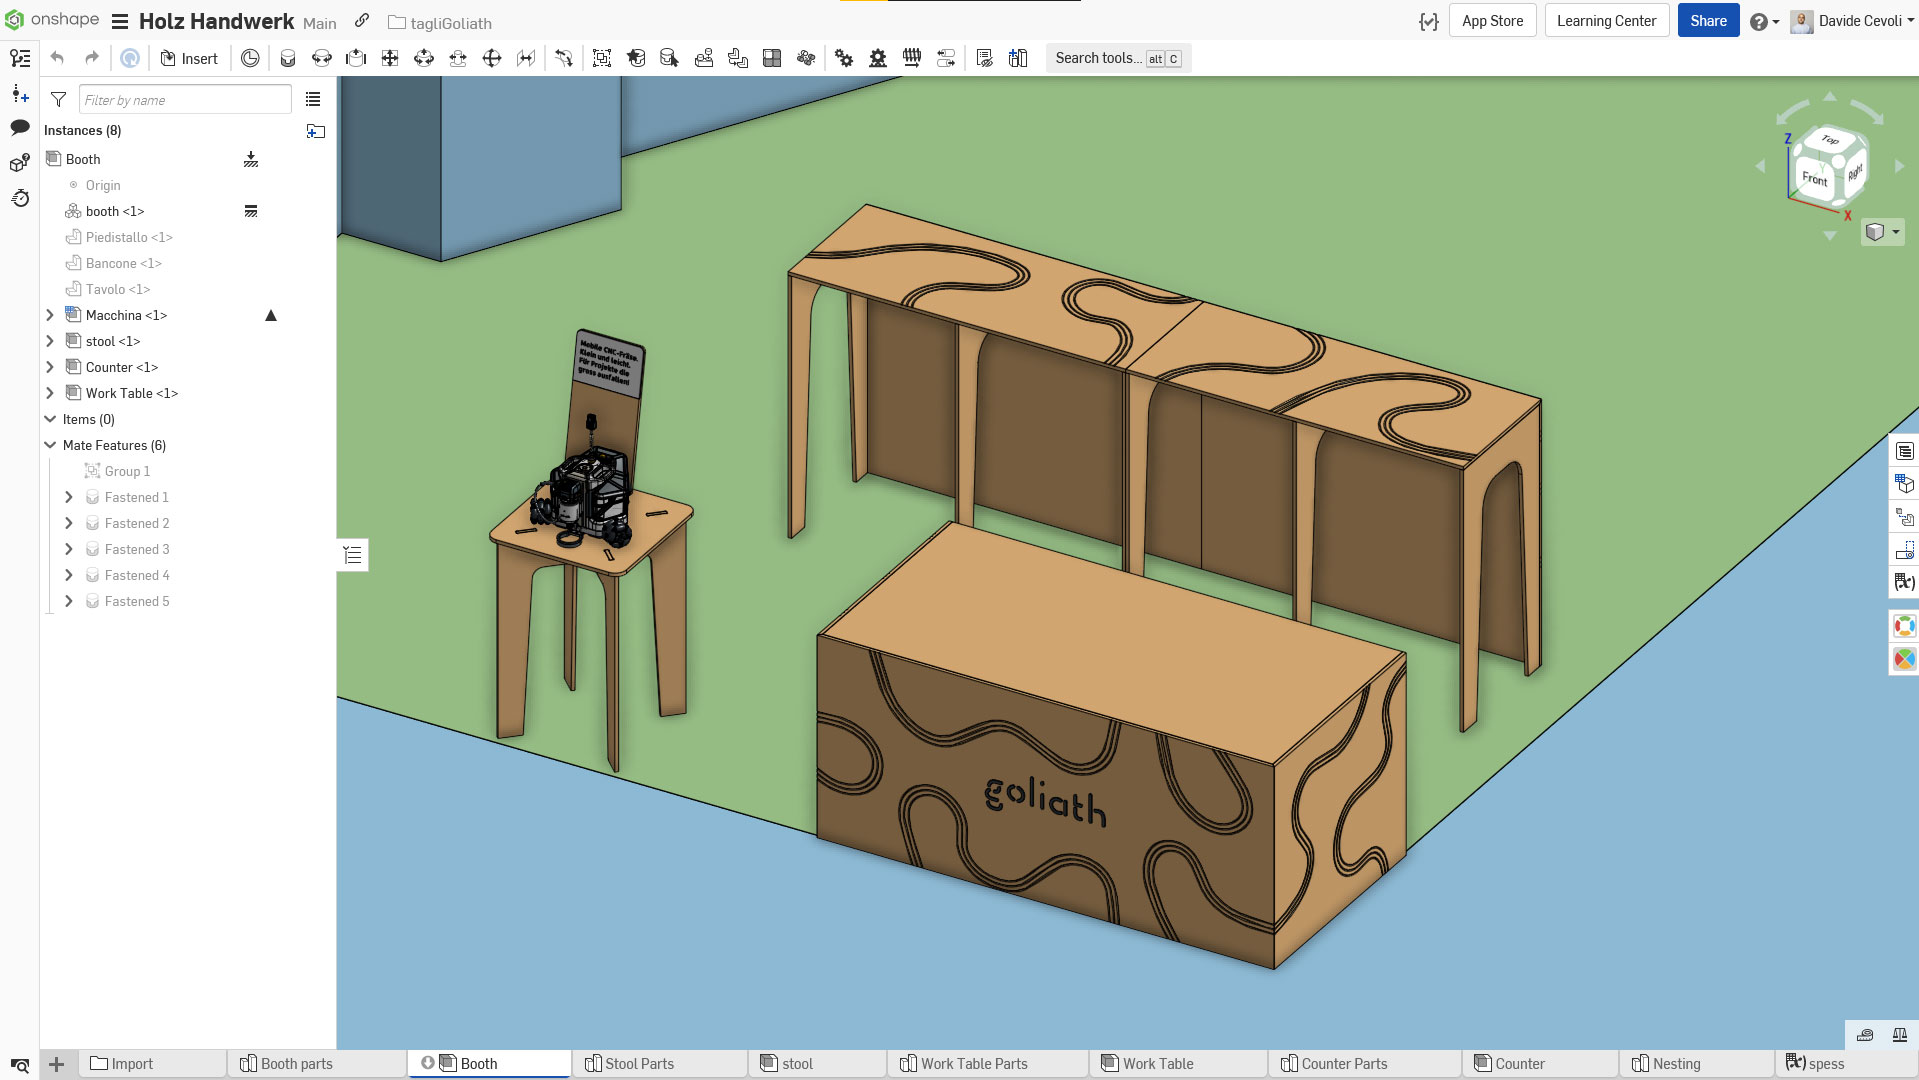Click the filter funnel icon
1919x1080 pixels.
pyautogui.click(x=59, y=100)
